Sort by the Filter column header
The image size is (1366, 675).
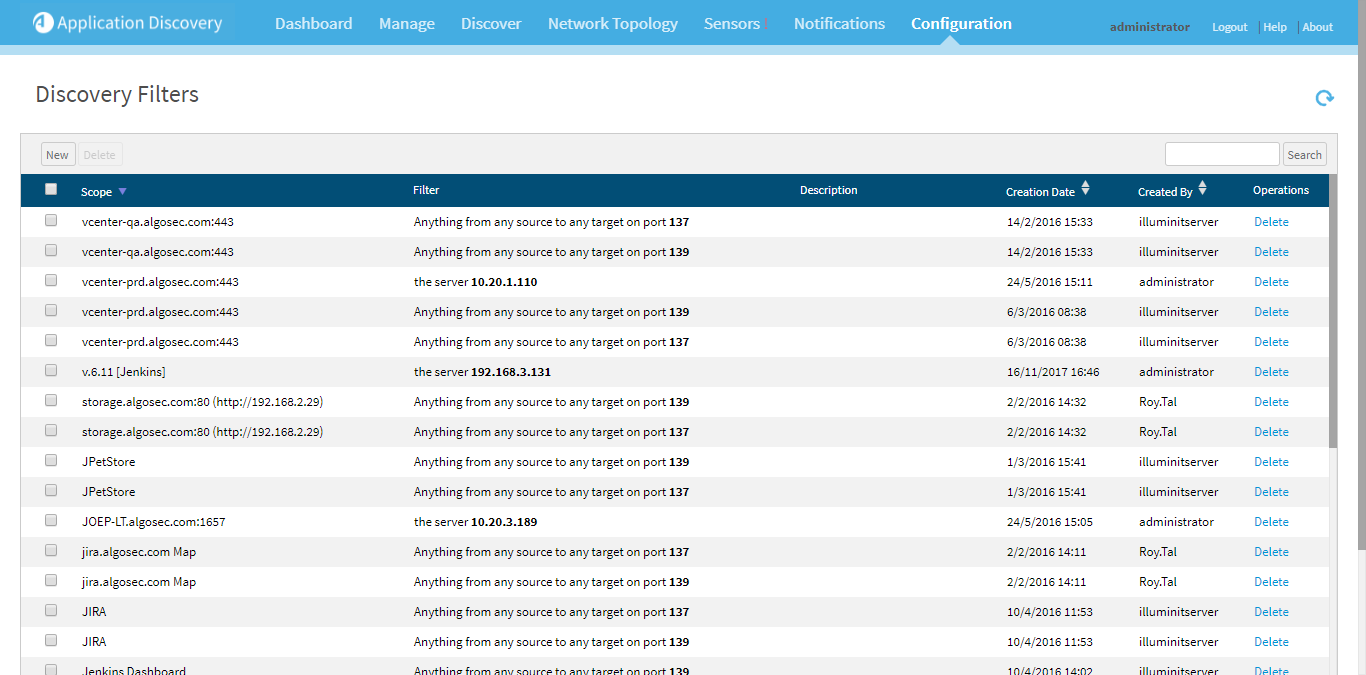point(426,190)
